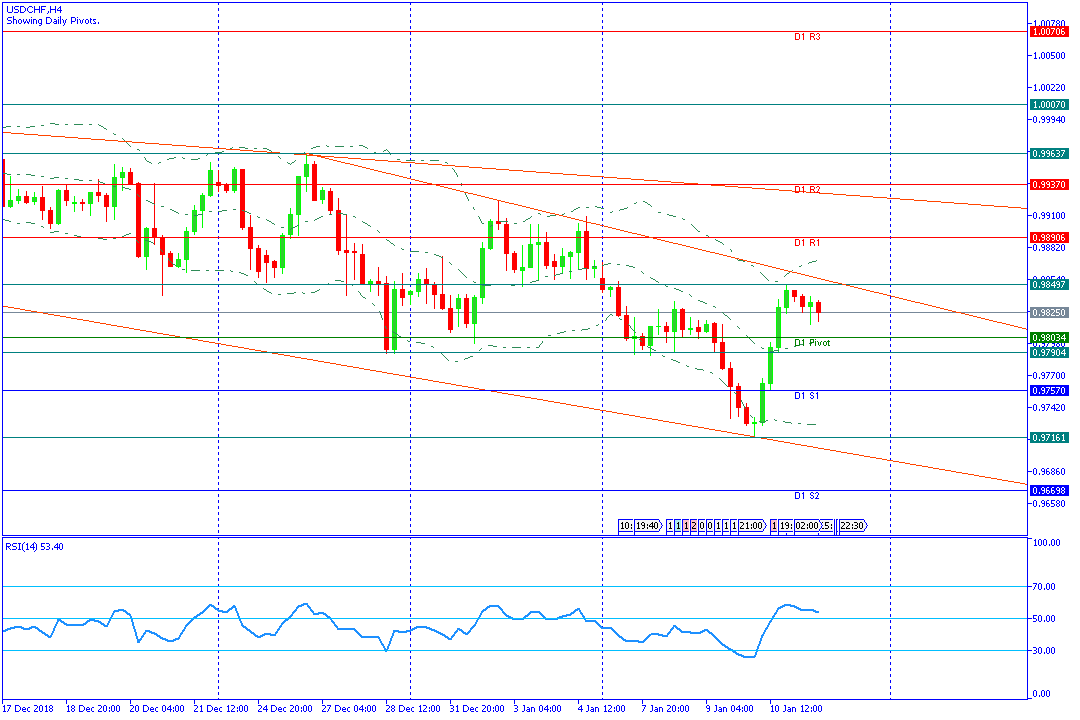Click the 21:00 event marker flag

(x=752, y=526)
